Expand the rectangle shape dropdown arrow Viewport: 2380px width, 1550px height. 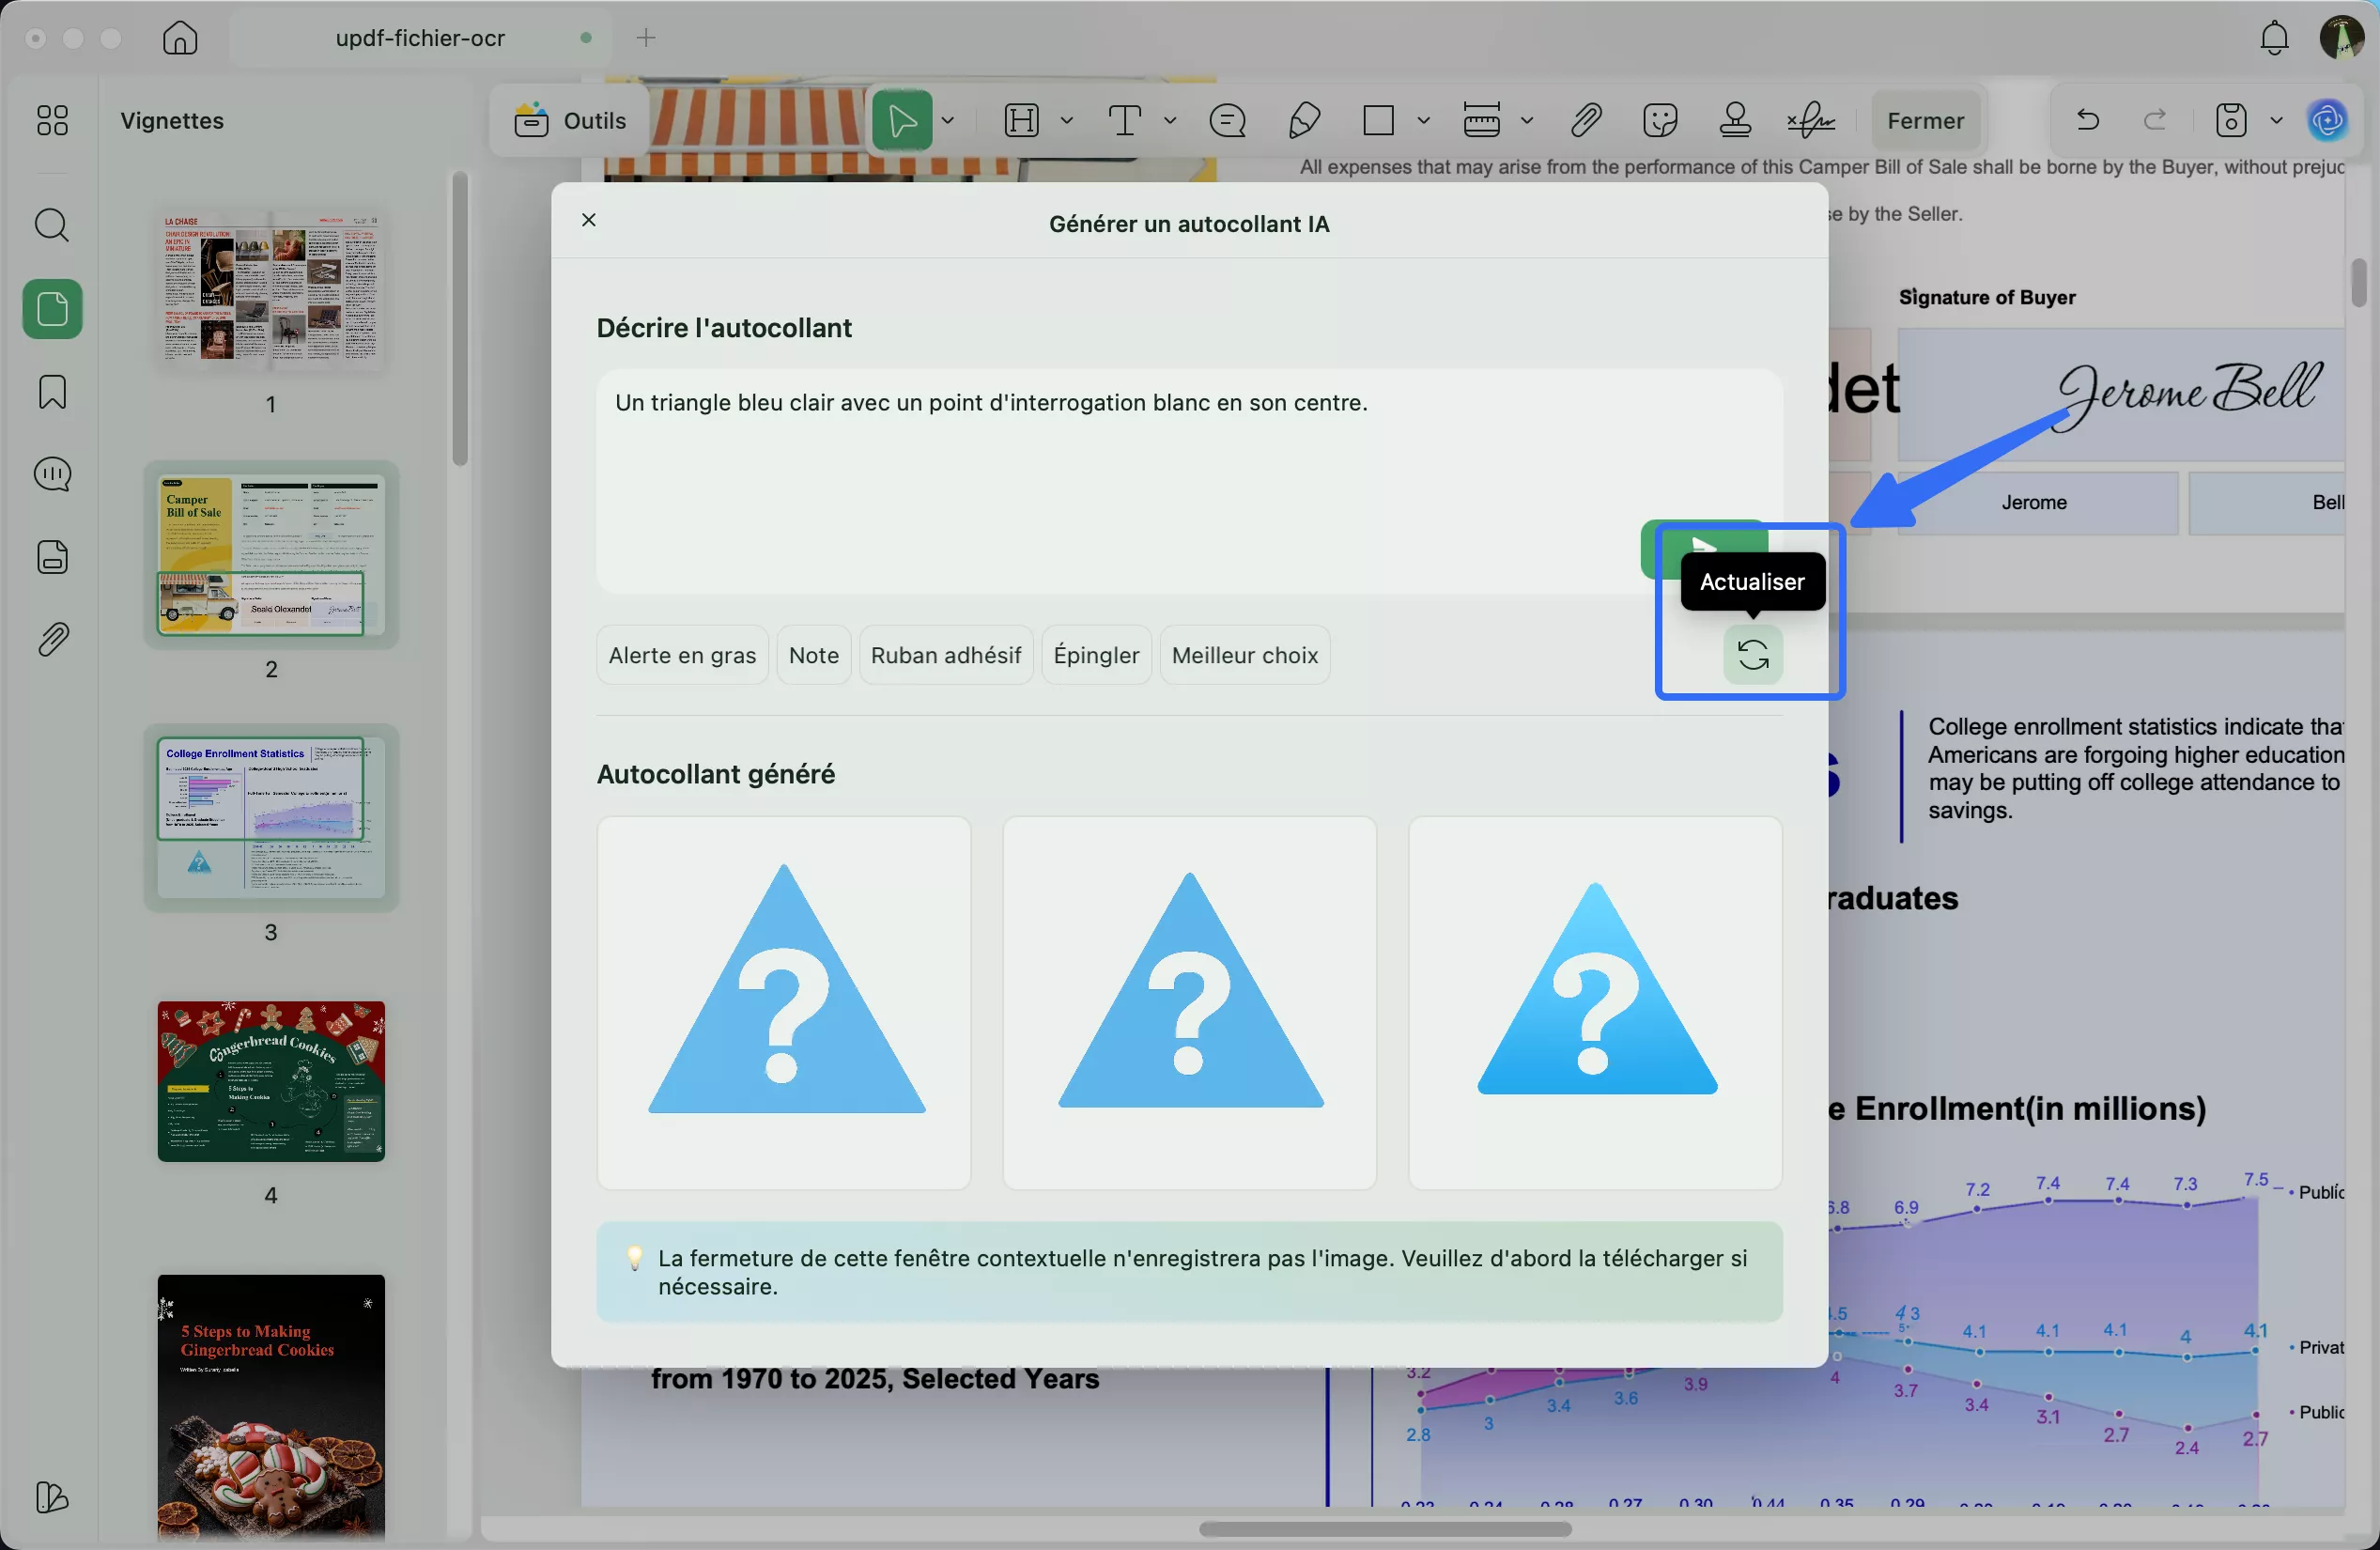pos(1423,121)
